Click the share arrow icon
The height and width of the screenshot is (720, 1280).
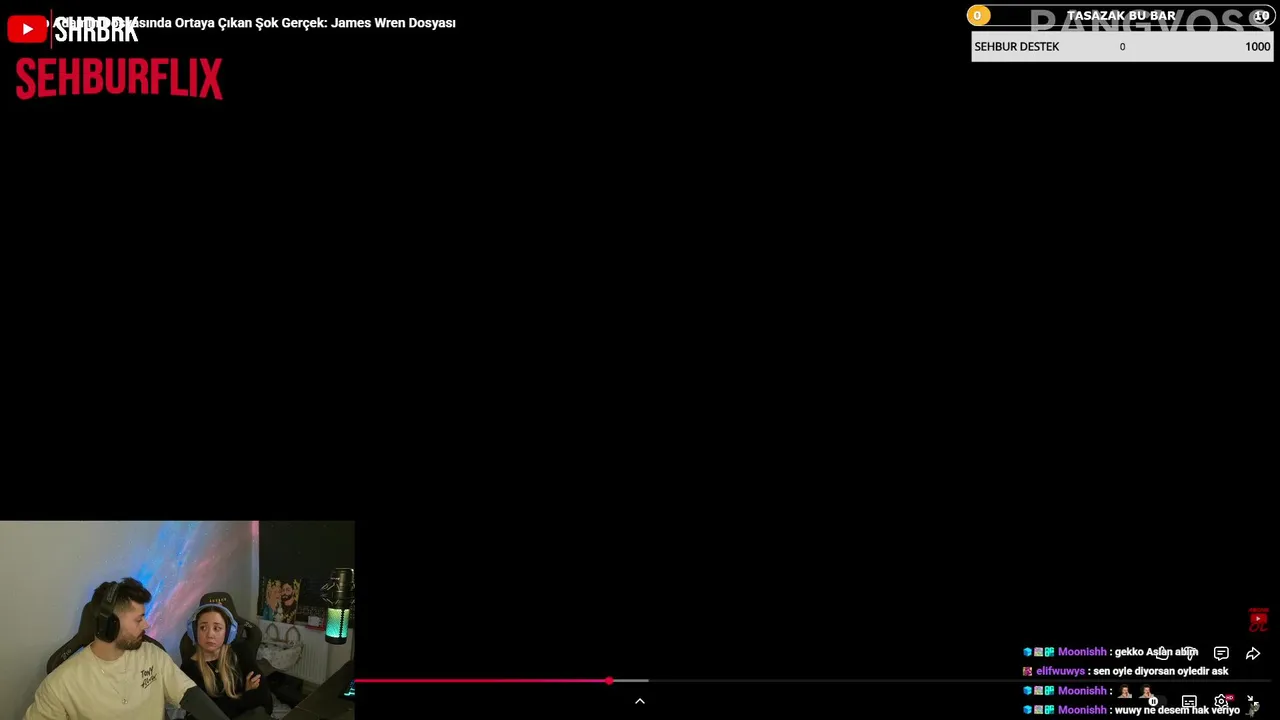[1253, 653]
